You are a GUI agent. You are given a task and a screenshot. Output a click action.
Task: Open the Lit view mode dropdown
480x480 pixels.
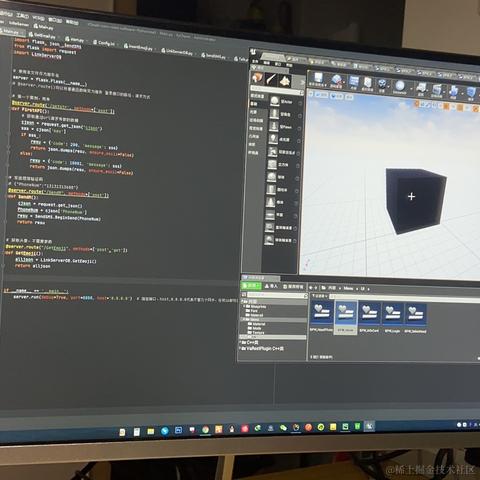point(337,96)
